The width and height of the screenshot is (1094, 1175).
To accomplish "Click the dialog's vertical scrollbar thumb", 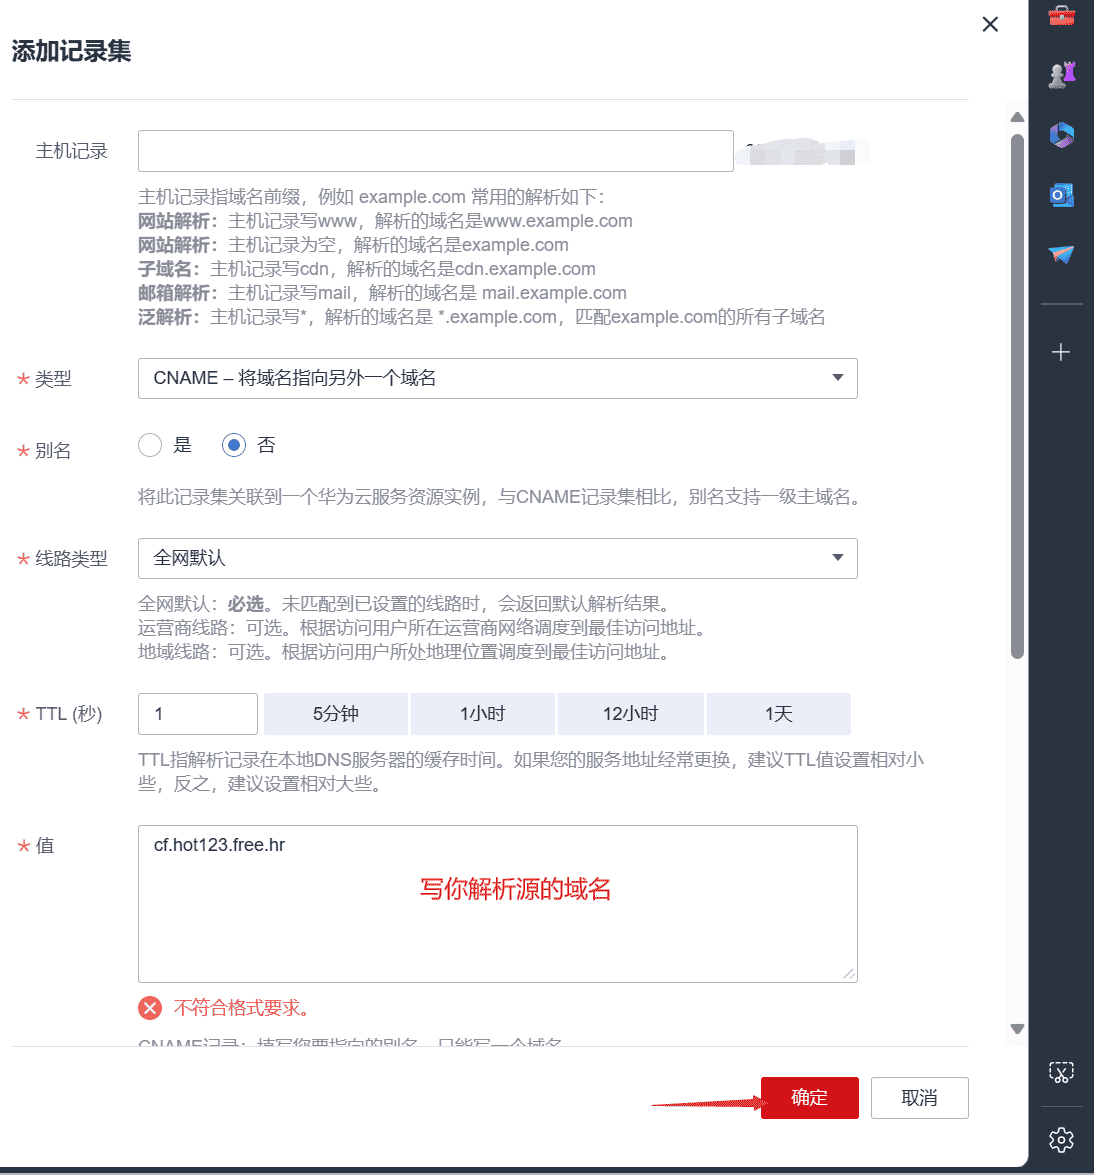I will [x=1017, y=396].
